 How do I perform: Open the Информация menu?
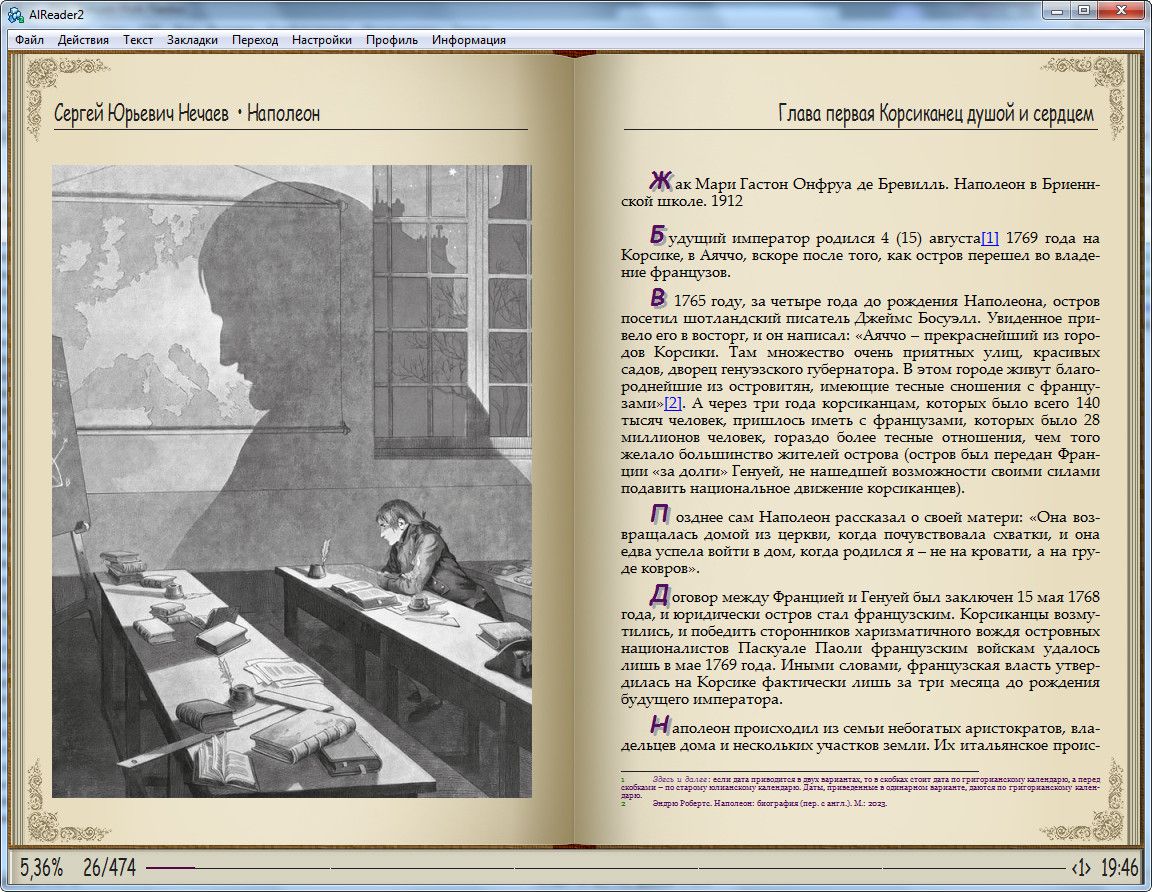click(x=468, y=40)
